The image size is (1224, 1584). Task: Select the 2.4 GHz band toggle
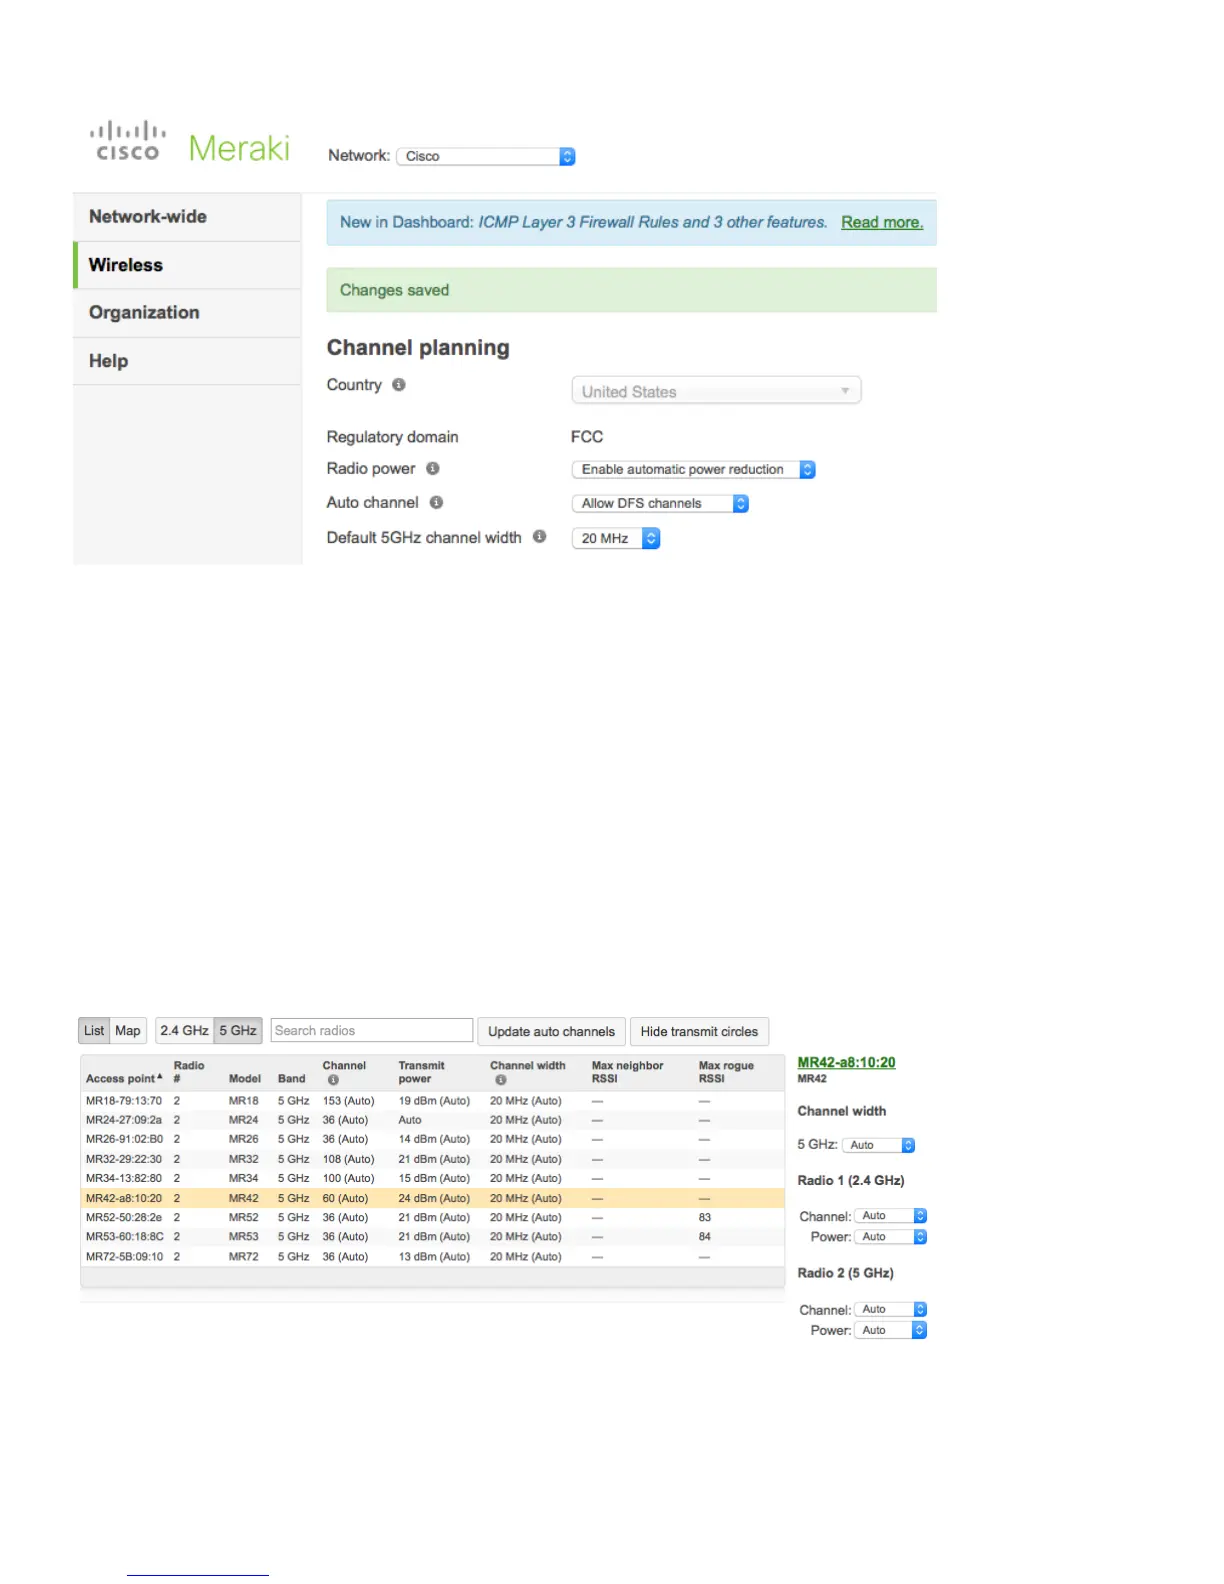[x=184, y=1031]
